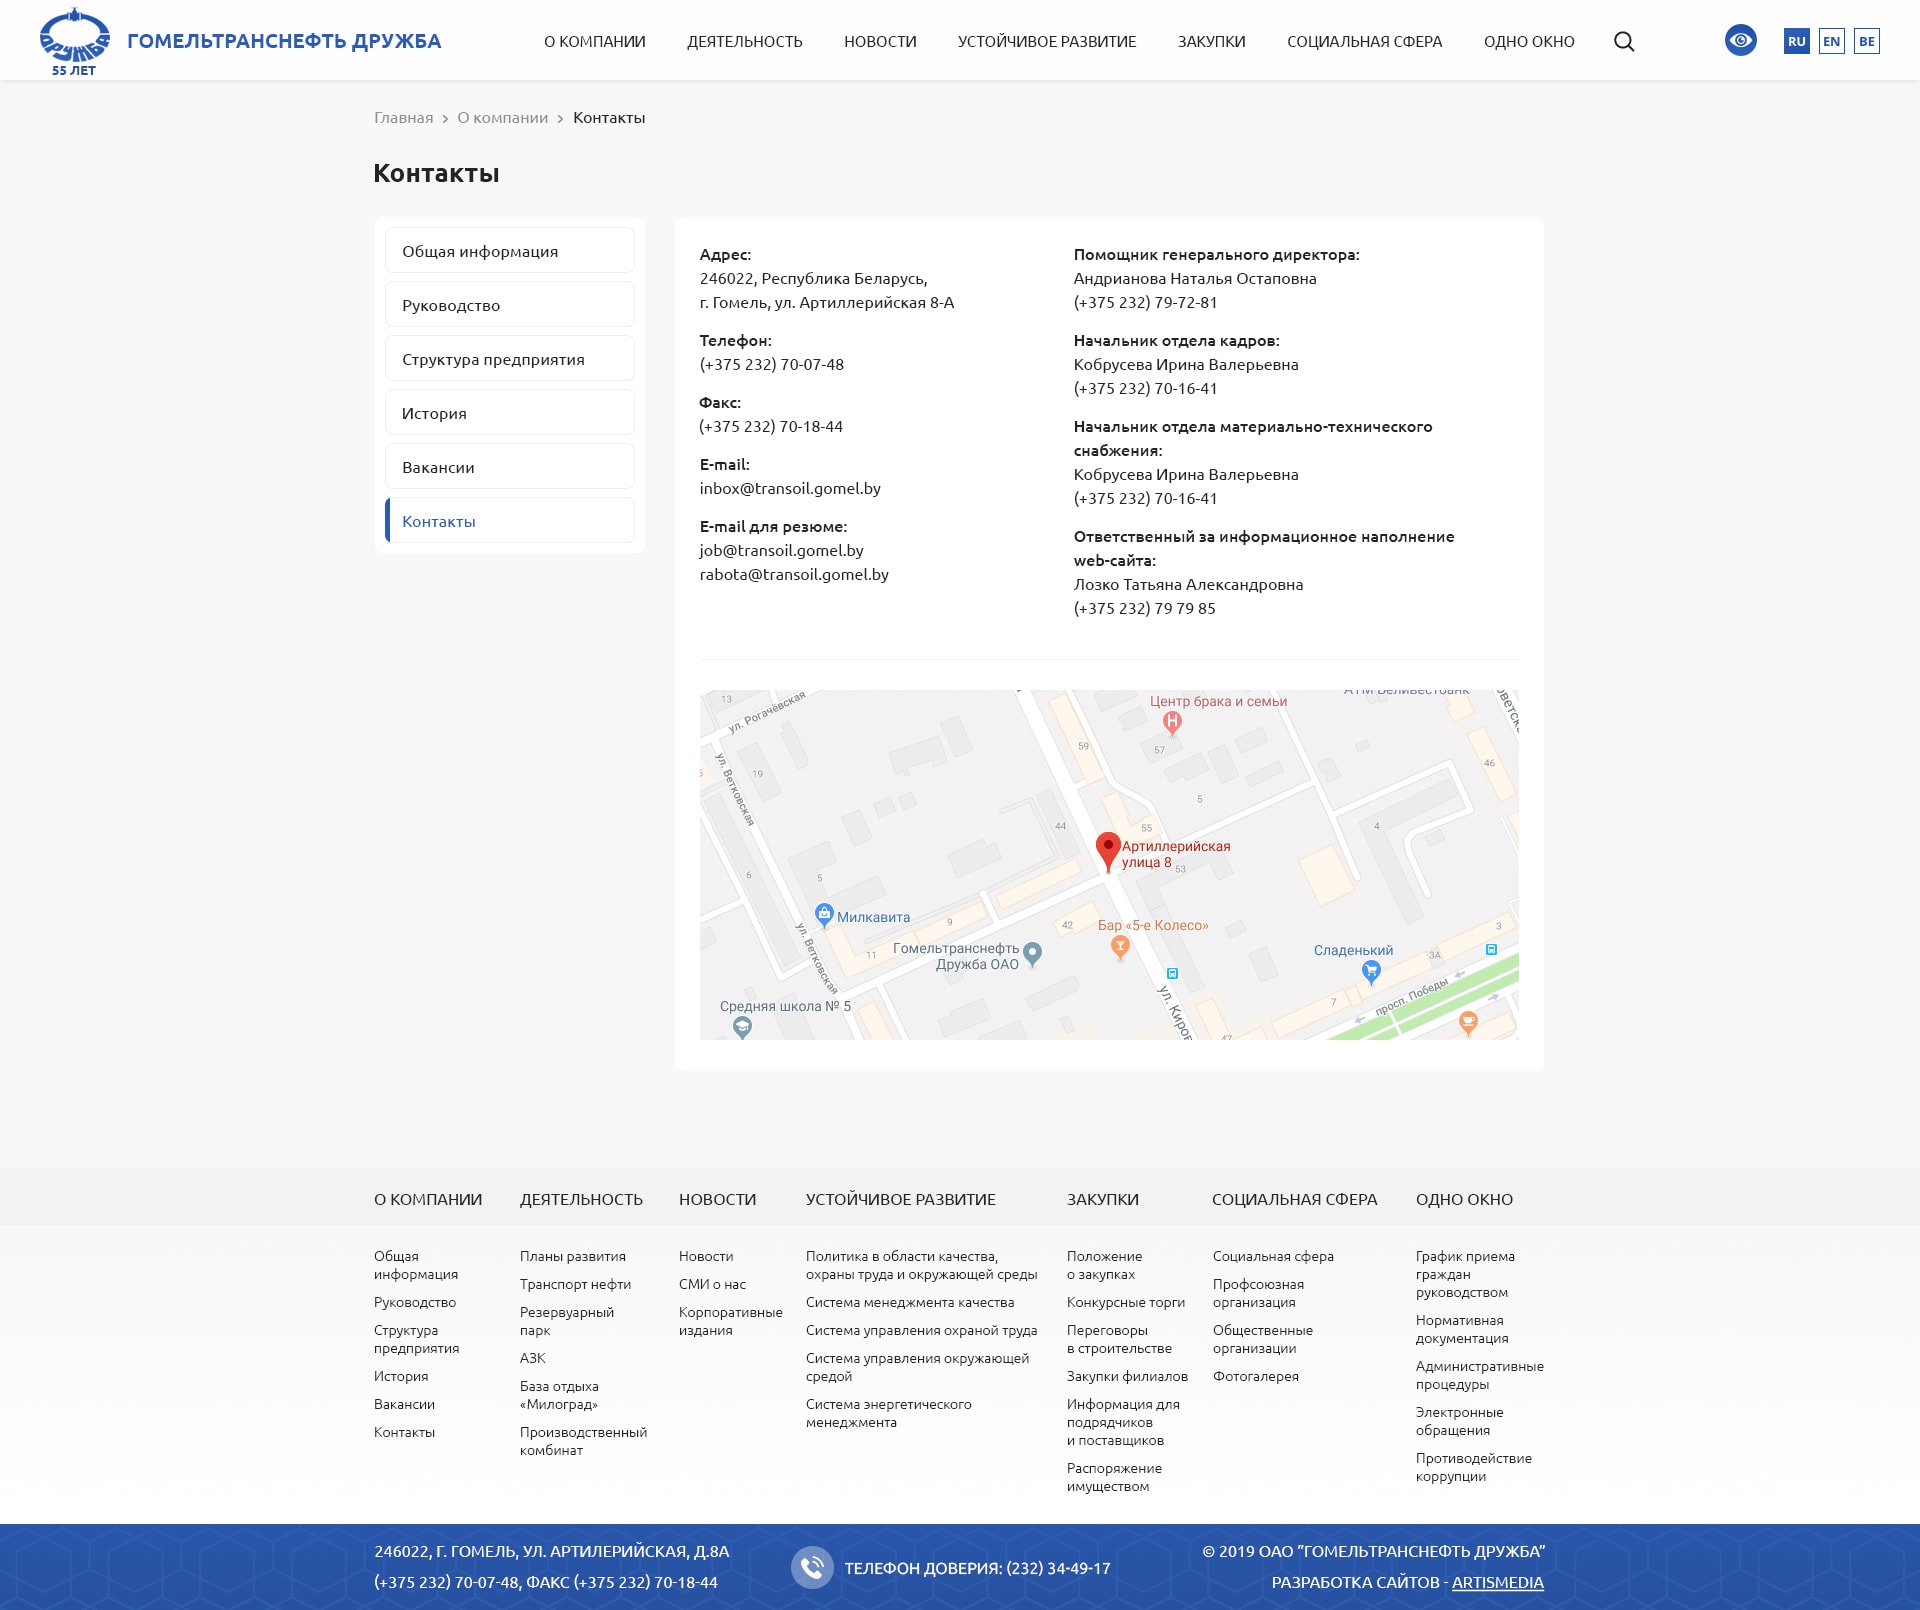Click the Sladenkiy shop map icon
The image size is (1920, 1610).
pos(1371,969)
